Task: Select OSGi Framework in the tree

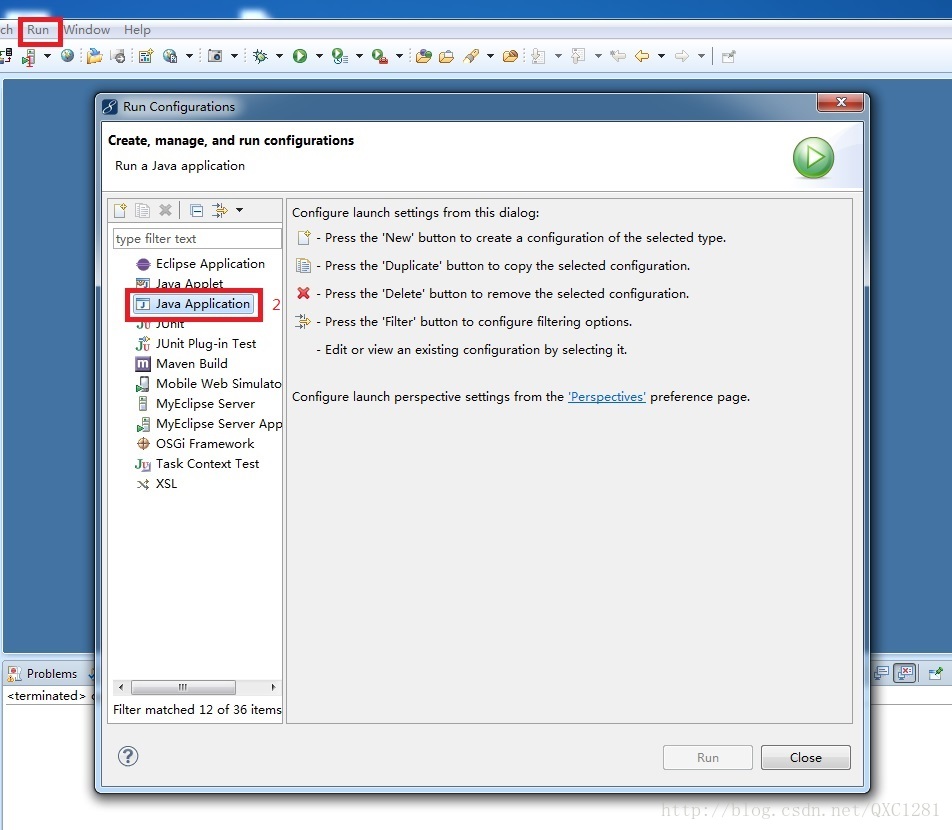Action: point(195,444)
